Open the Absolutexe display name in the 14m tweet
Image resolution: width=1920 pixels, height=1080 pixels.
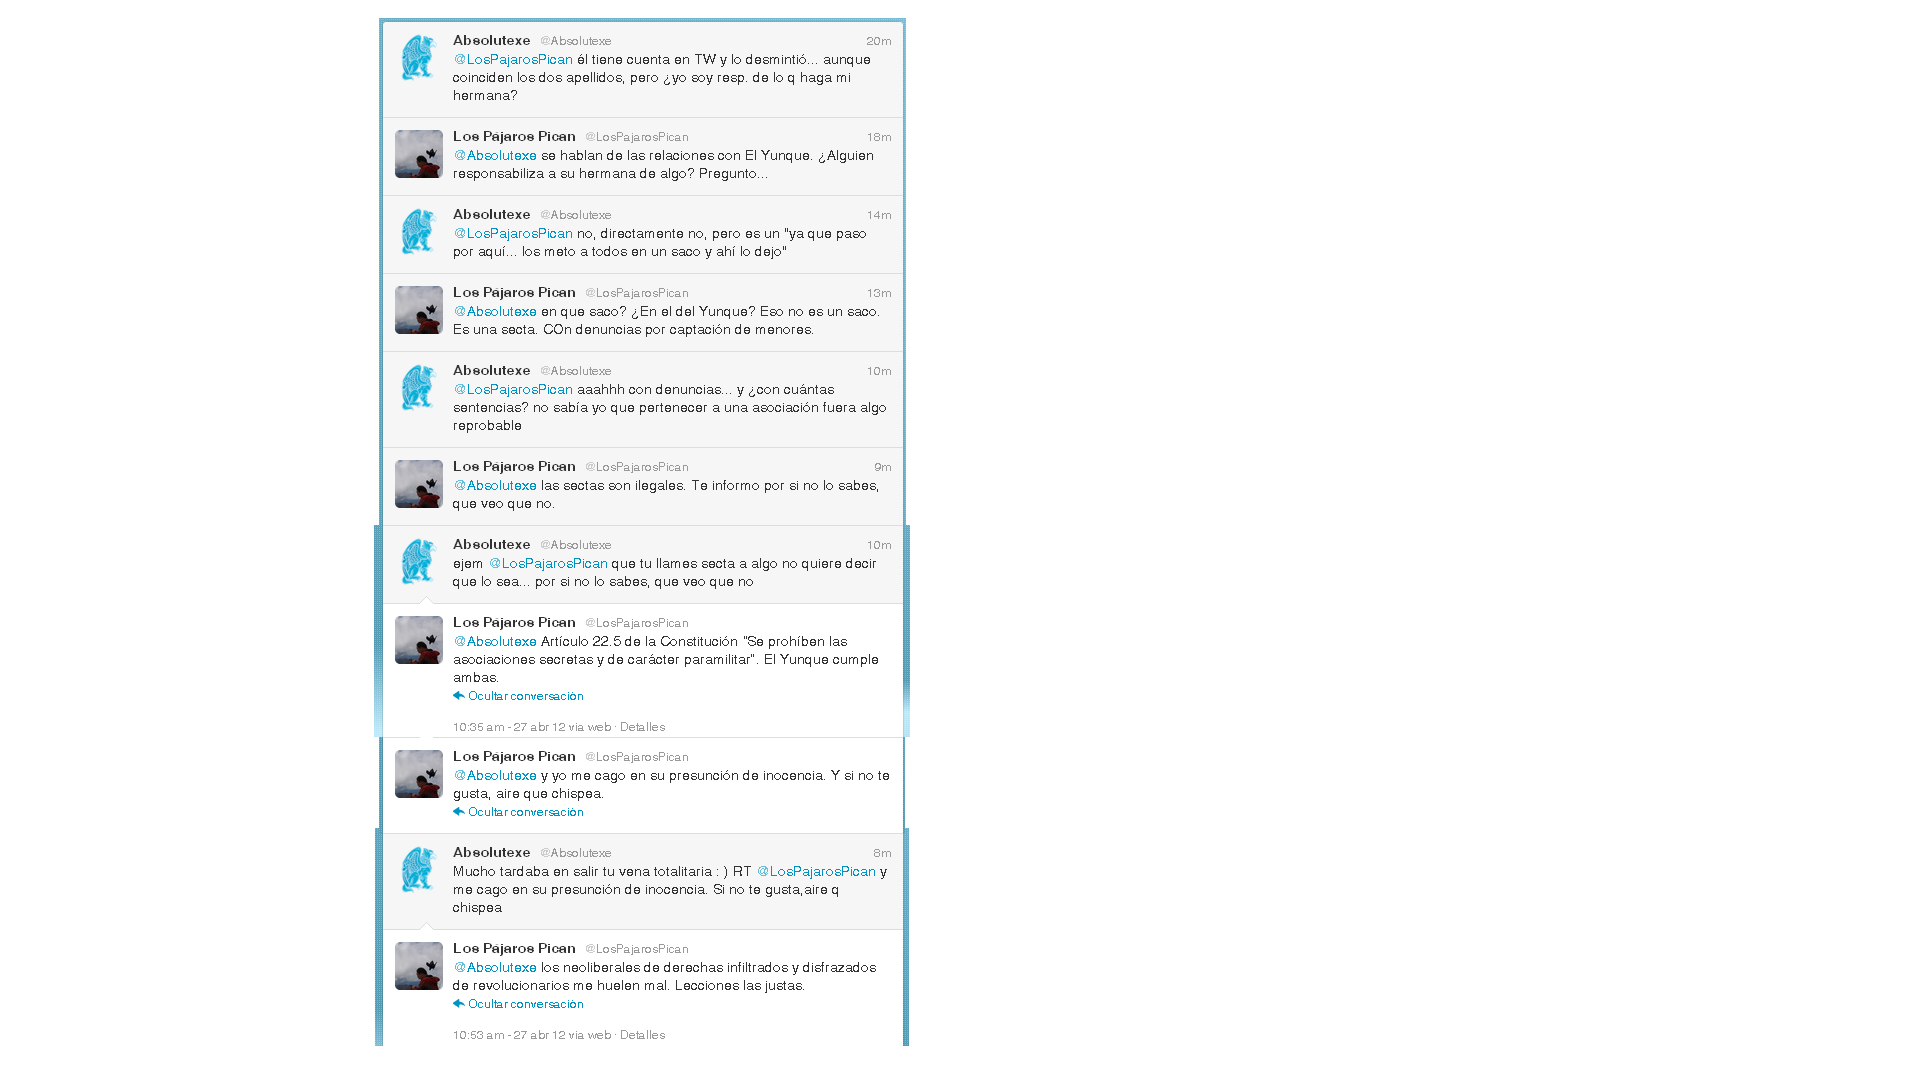[491, 214]
